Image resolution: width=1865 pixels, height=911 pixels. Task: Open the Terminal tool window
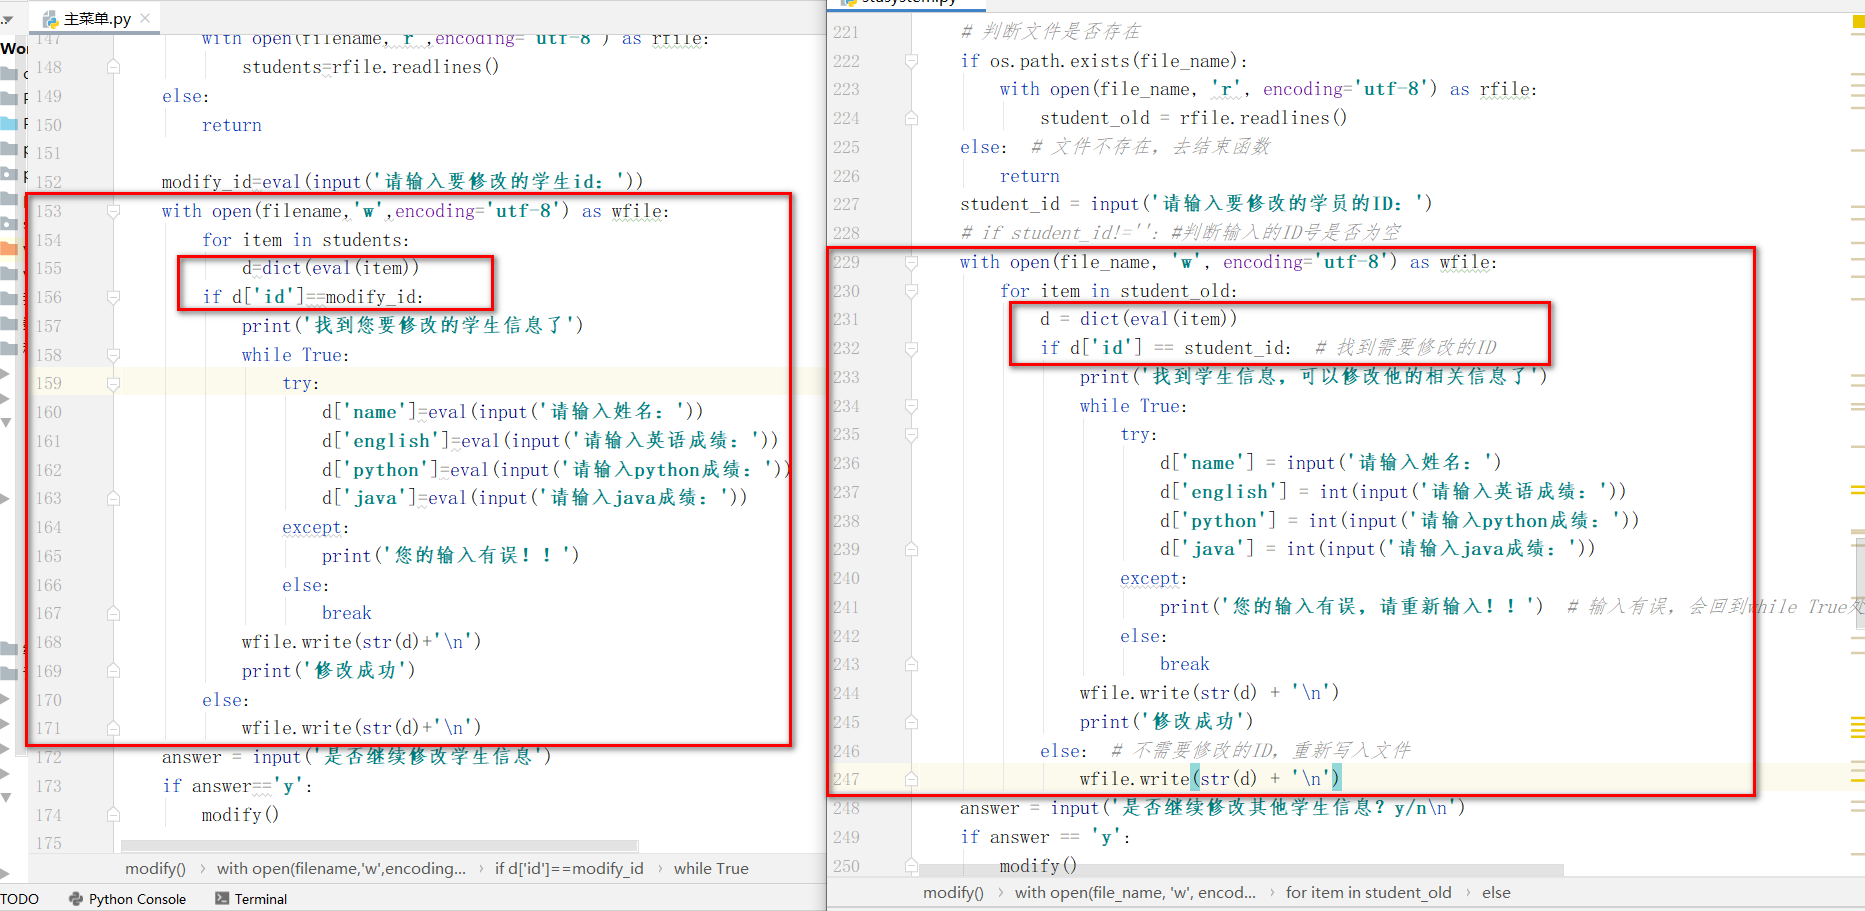pos(251,899)
